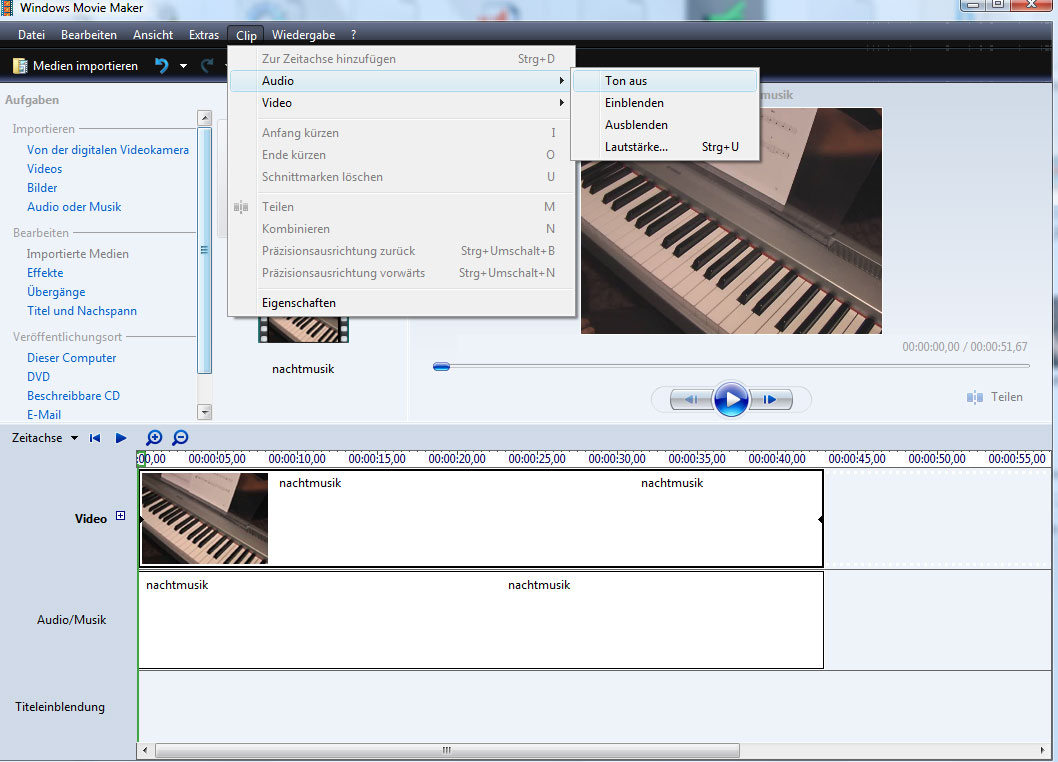
Task: Play the timeline using the small play icon
Action: click(121, 438)
